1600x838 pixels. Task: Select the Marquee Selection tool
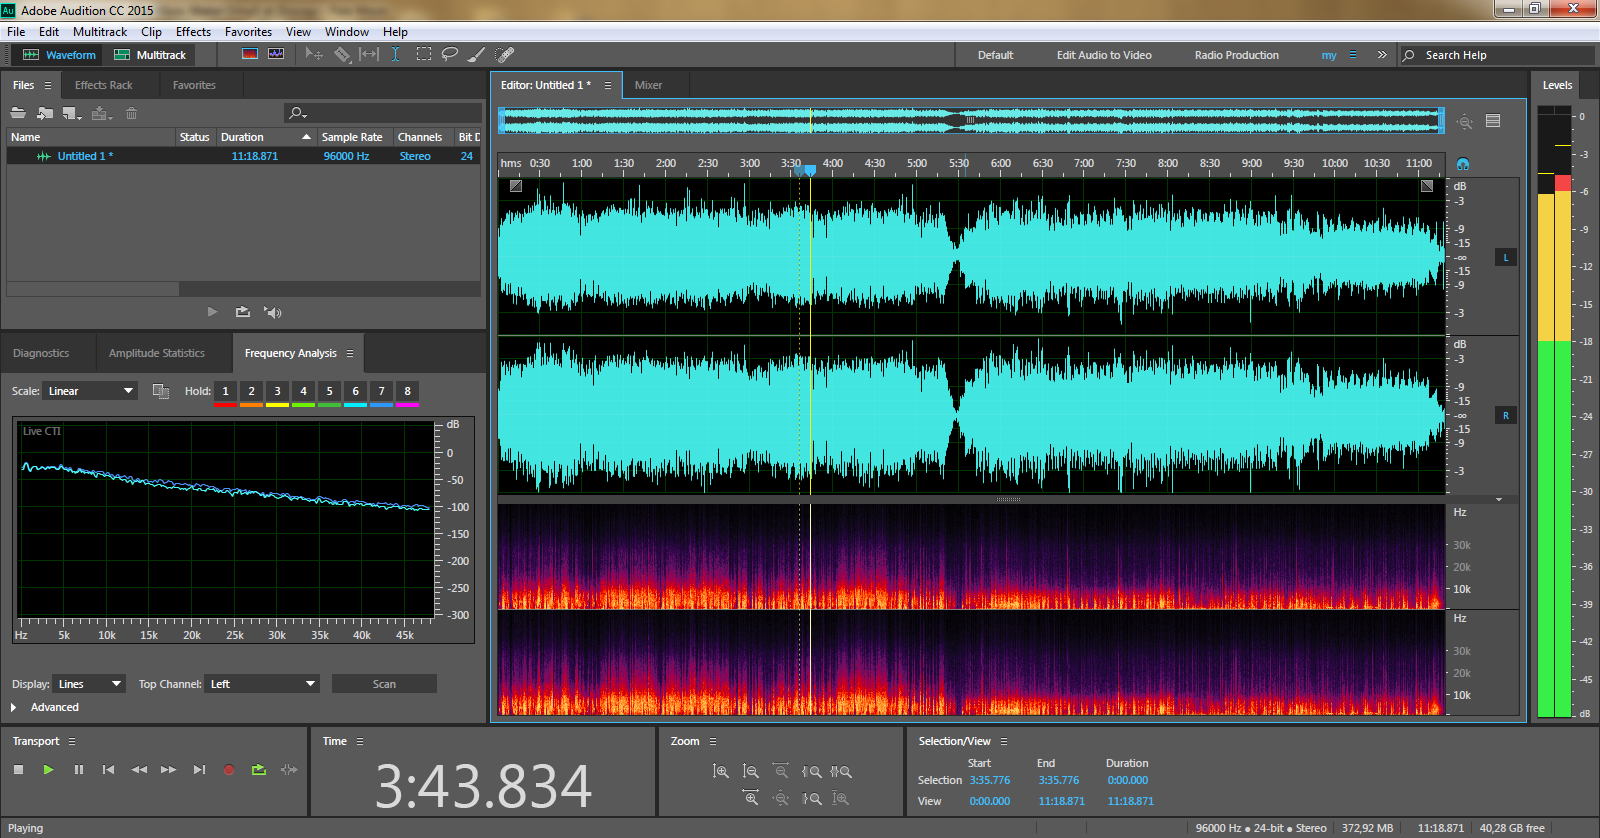(424, 55)
